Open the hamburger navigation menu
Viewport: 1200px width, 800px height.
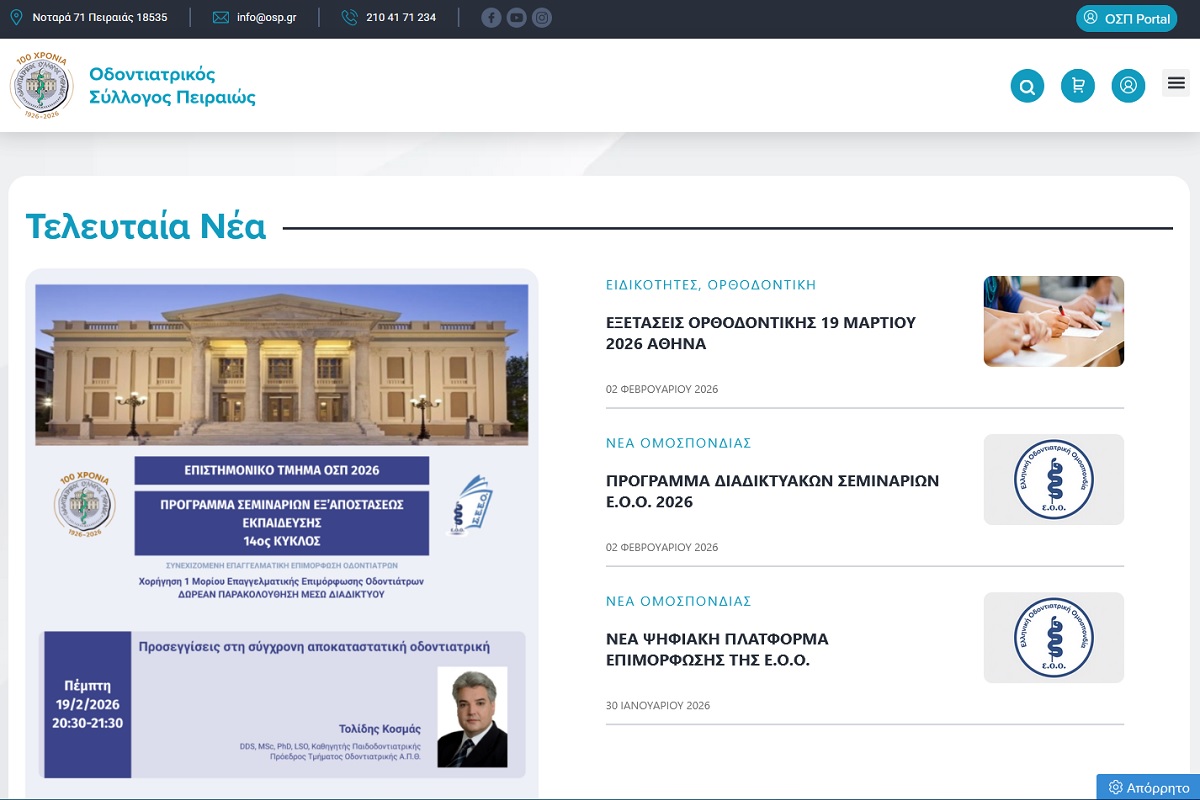pyautogui.click(x=1176, y=83)
